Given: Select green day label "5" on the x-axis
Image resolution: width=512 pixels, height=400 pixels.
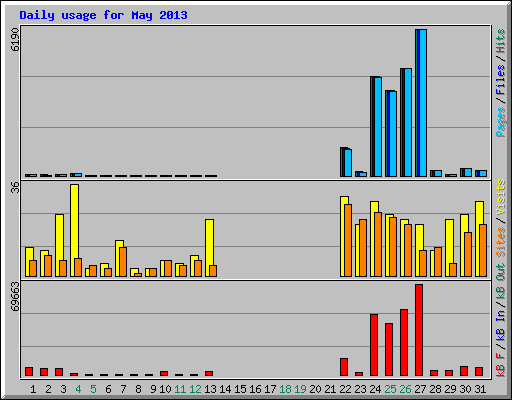Looking at the screenshot, I should pos(93,389).
